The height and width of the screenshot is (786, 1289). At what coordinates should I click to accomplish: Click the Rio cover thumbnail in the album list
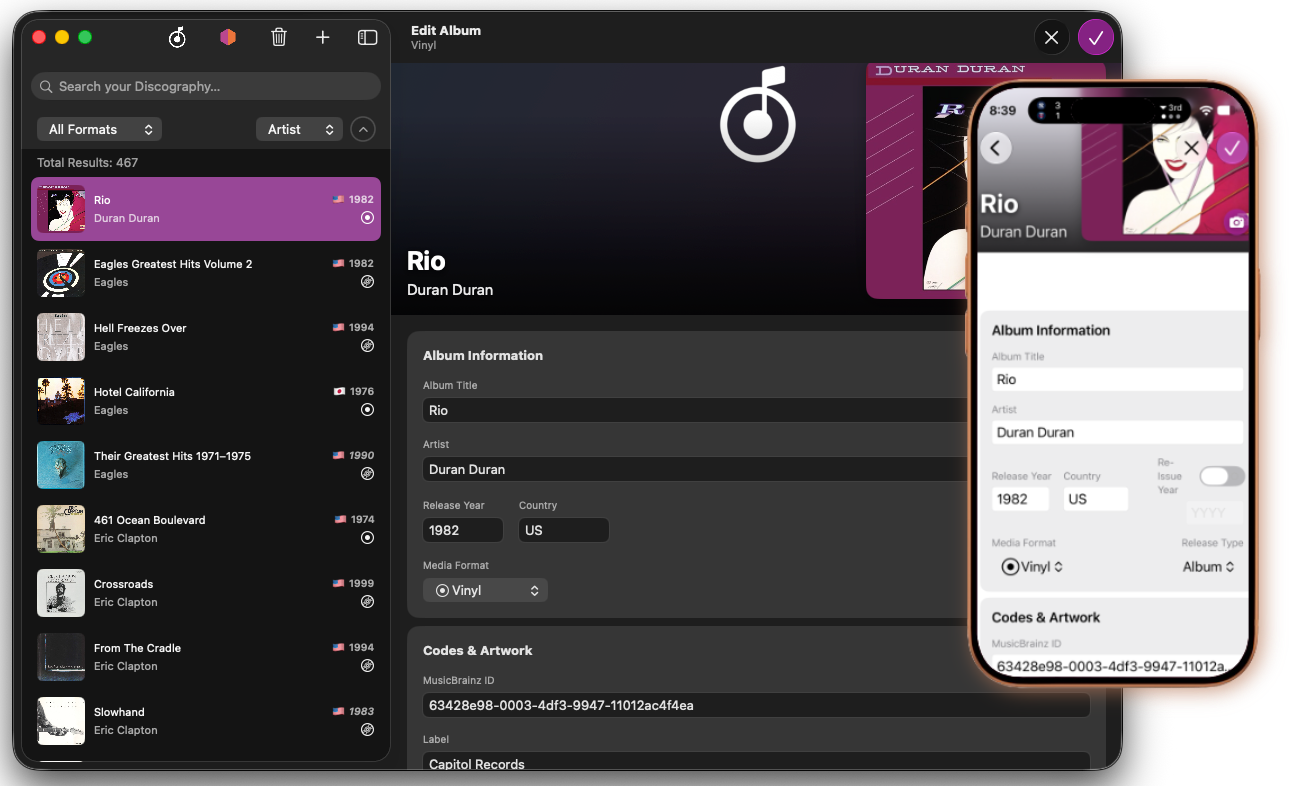61,209
